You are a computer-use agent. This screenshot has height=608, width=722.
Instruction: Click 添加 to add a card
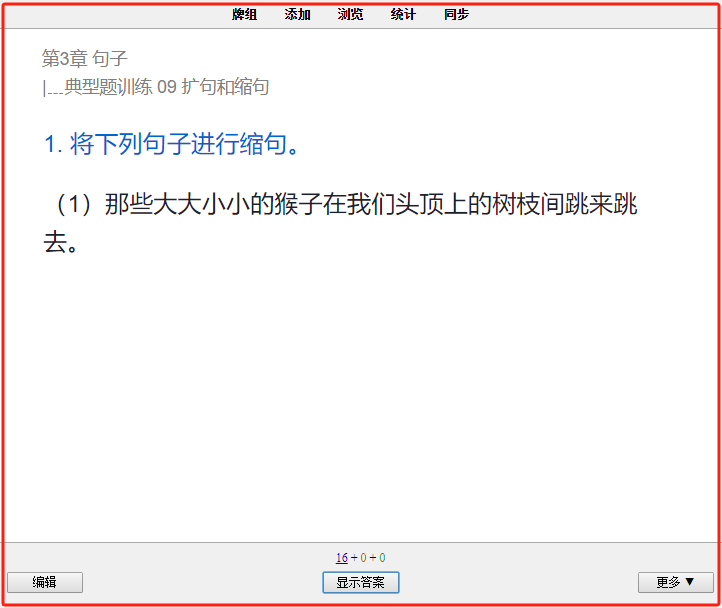pyautogui.click(x=297, y=14)
